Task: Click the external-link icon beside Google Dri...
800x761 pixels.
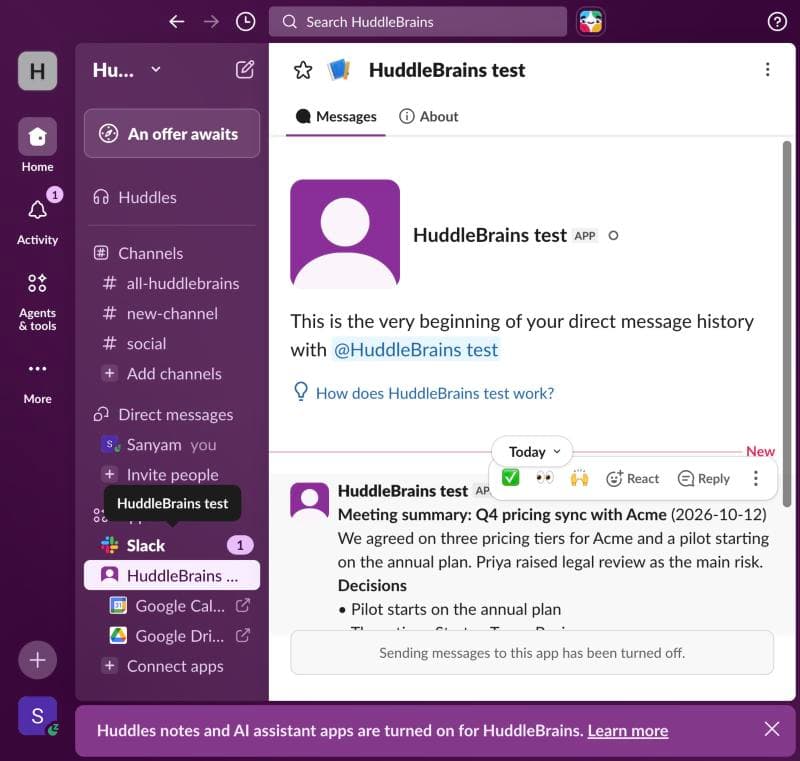Action: 243,636
